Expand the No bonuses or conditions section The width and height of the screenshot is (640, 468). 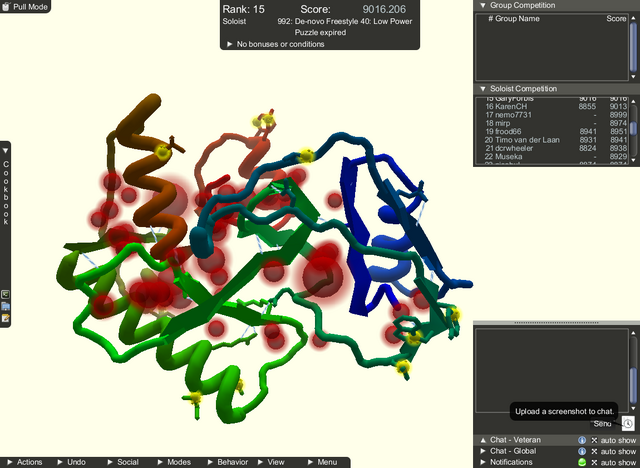tap(229, 44)
